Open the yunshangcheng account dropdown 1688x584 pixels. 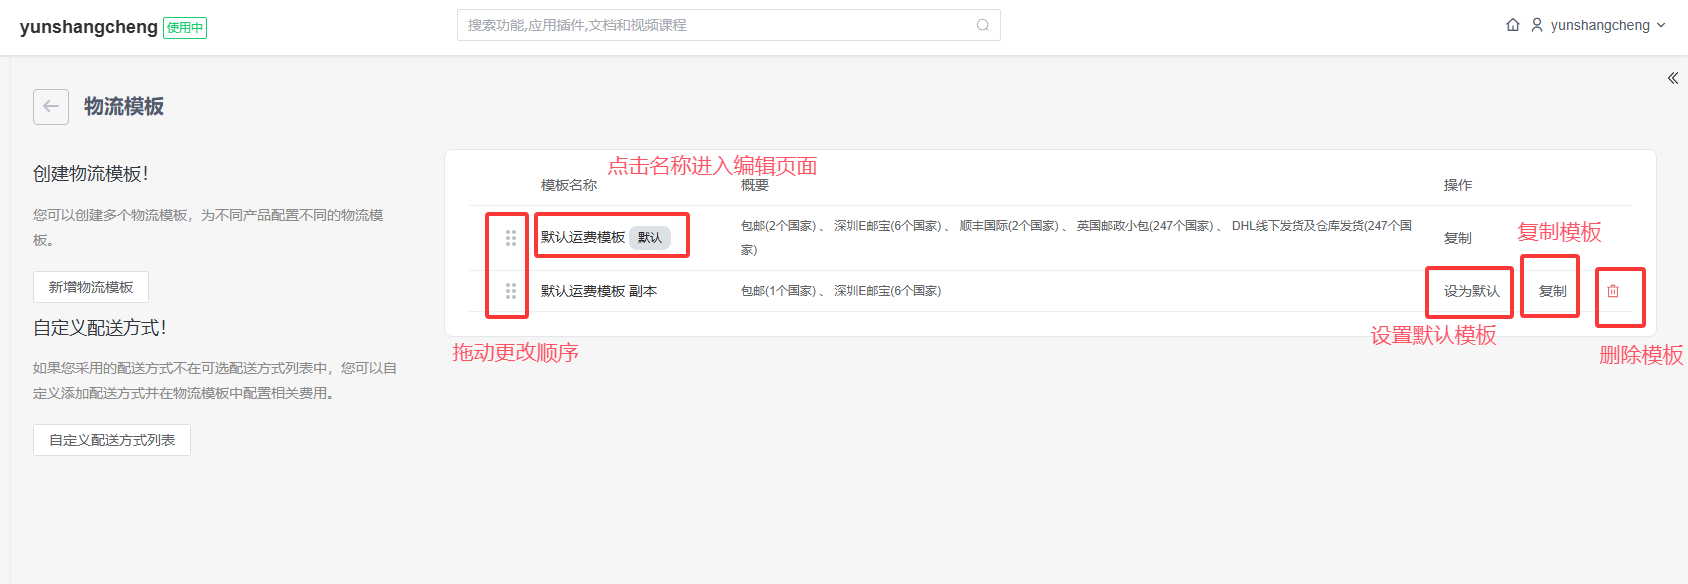point(1608,25)
